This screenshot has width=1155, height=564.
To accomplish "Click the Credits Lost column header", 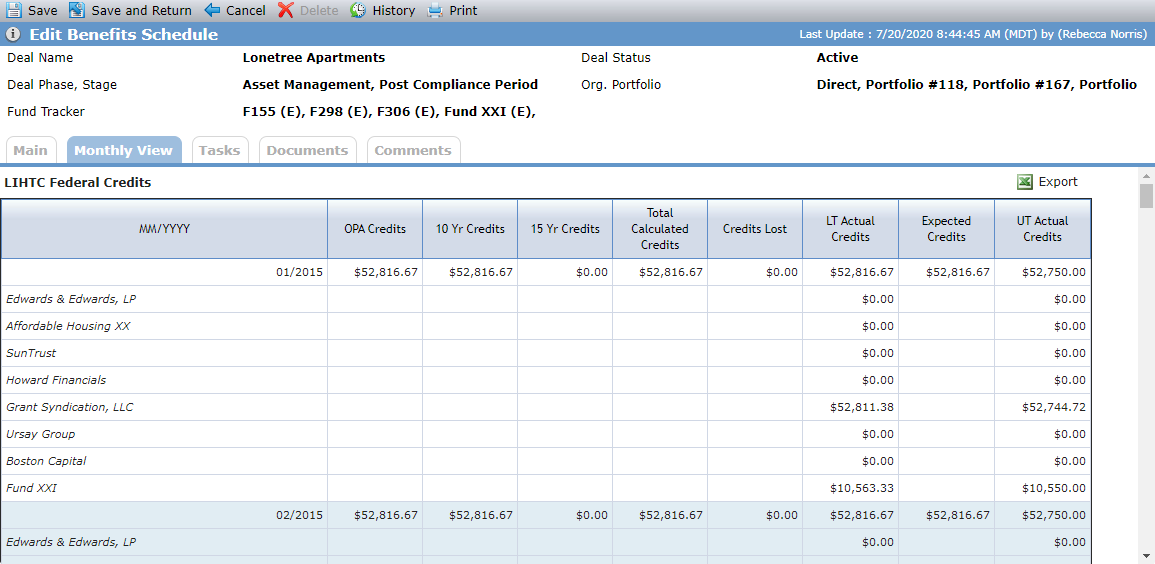I will pyautogui.click(x=755, y=229).
